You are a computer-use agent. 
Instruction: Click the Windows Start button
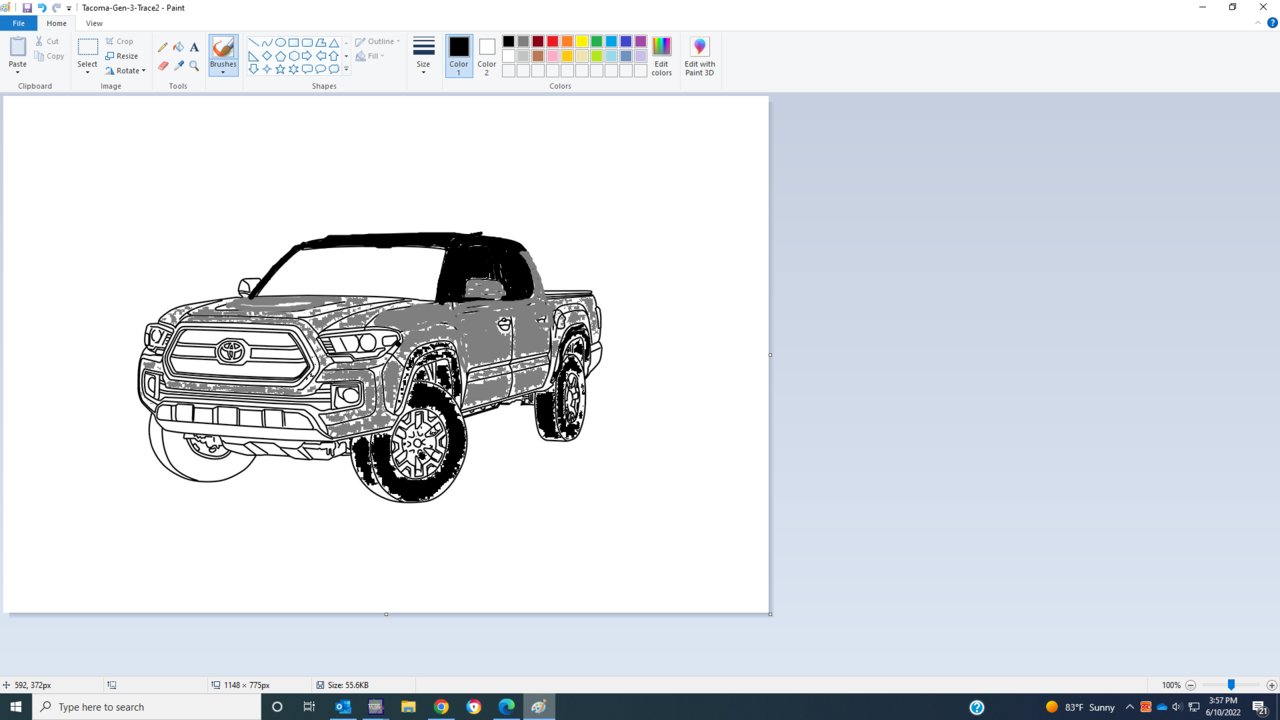(x=16, y=707)
